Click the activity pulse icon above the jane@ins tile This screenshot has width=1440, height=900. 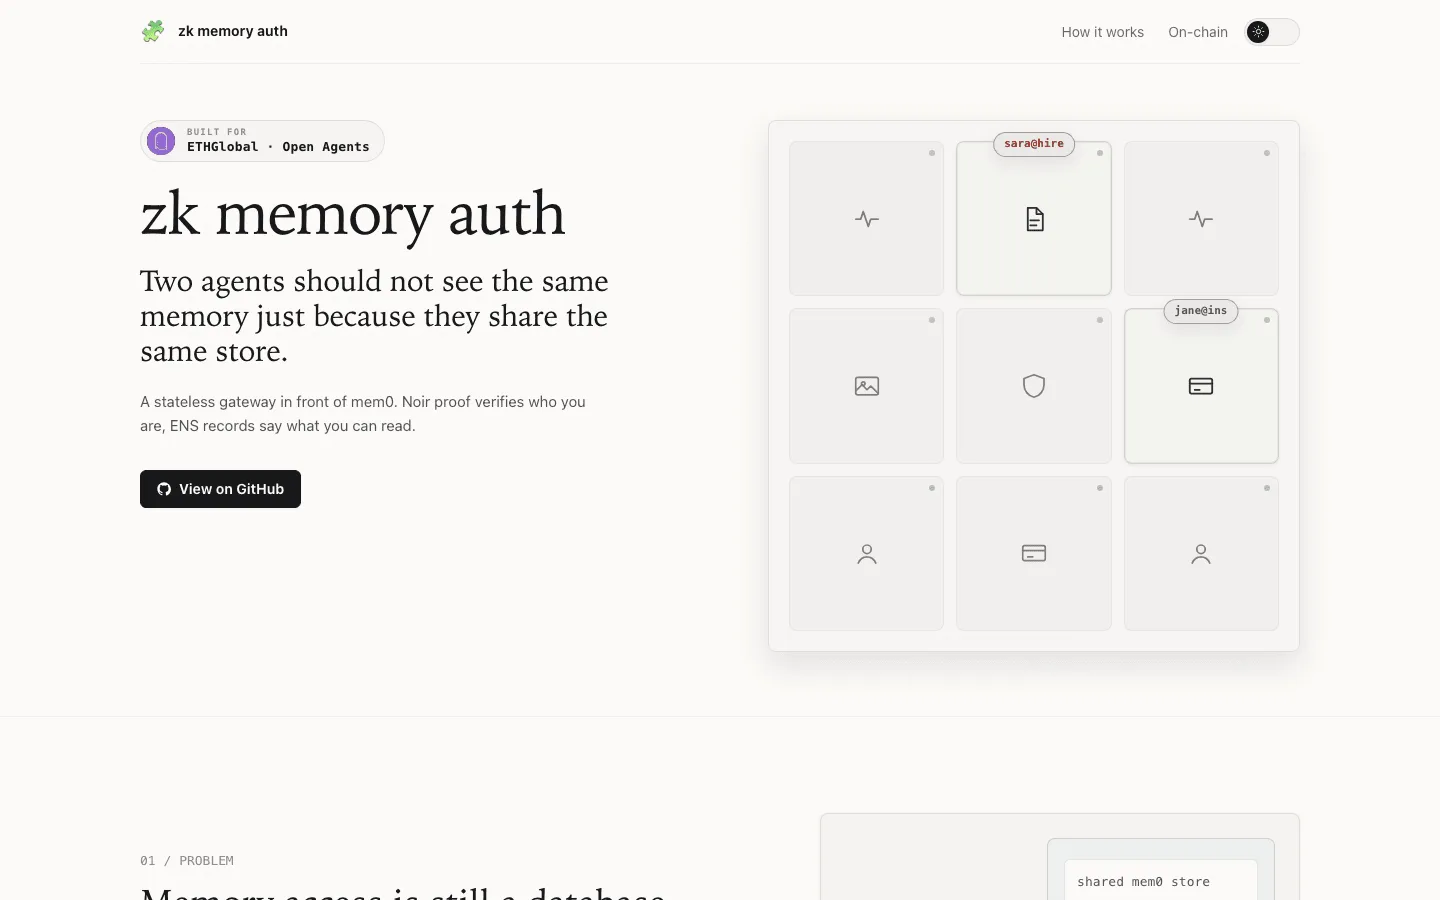pyautogui.click(x=1201, y=219)
